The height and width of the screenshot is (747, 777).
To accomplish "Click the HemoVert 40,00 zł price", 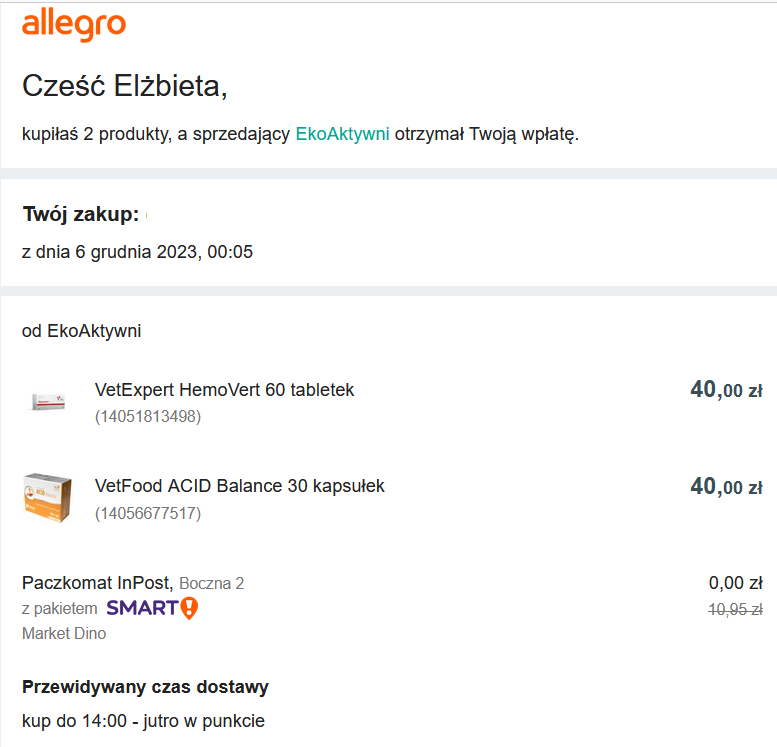I will click(726, 390).
